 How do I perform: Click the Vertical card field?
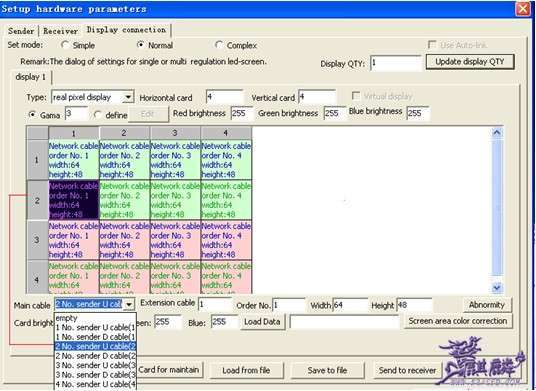click(x=317, y=97)
